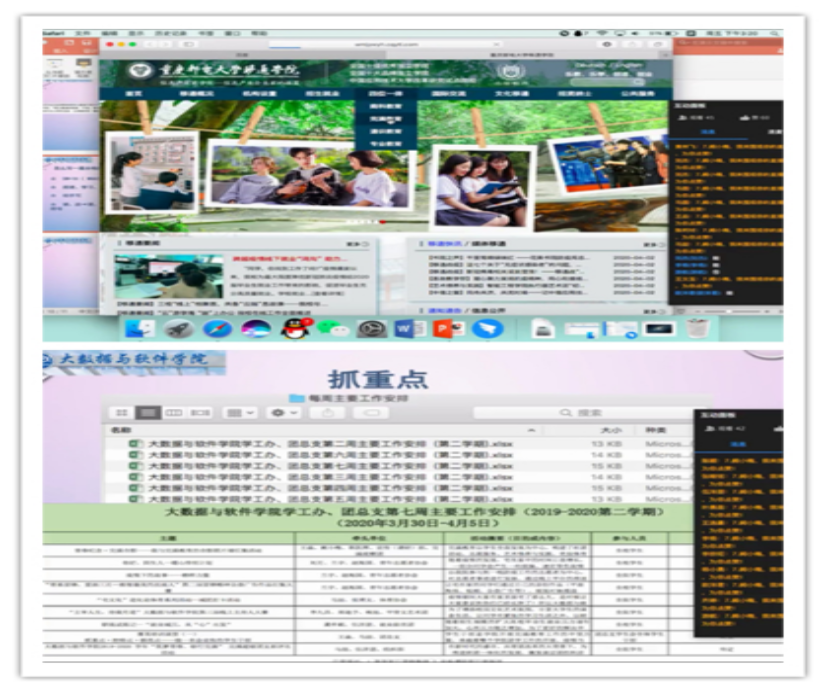Open the Finder gear action dropdown
The height and width of the screenshot is (693, 830).
click(x=284, y=412)
